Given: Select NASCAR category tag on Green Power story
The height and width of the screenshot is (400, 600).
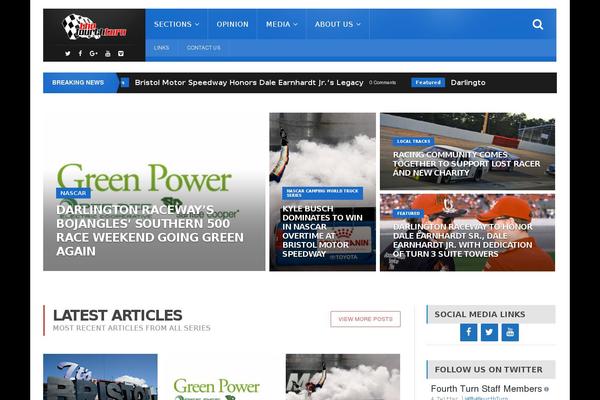Looking at the screenshot, I should pos(73,193).
